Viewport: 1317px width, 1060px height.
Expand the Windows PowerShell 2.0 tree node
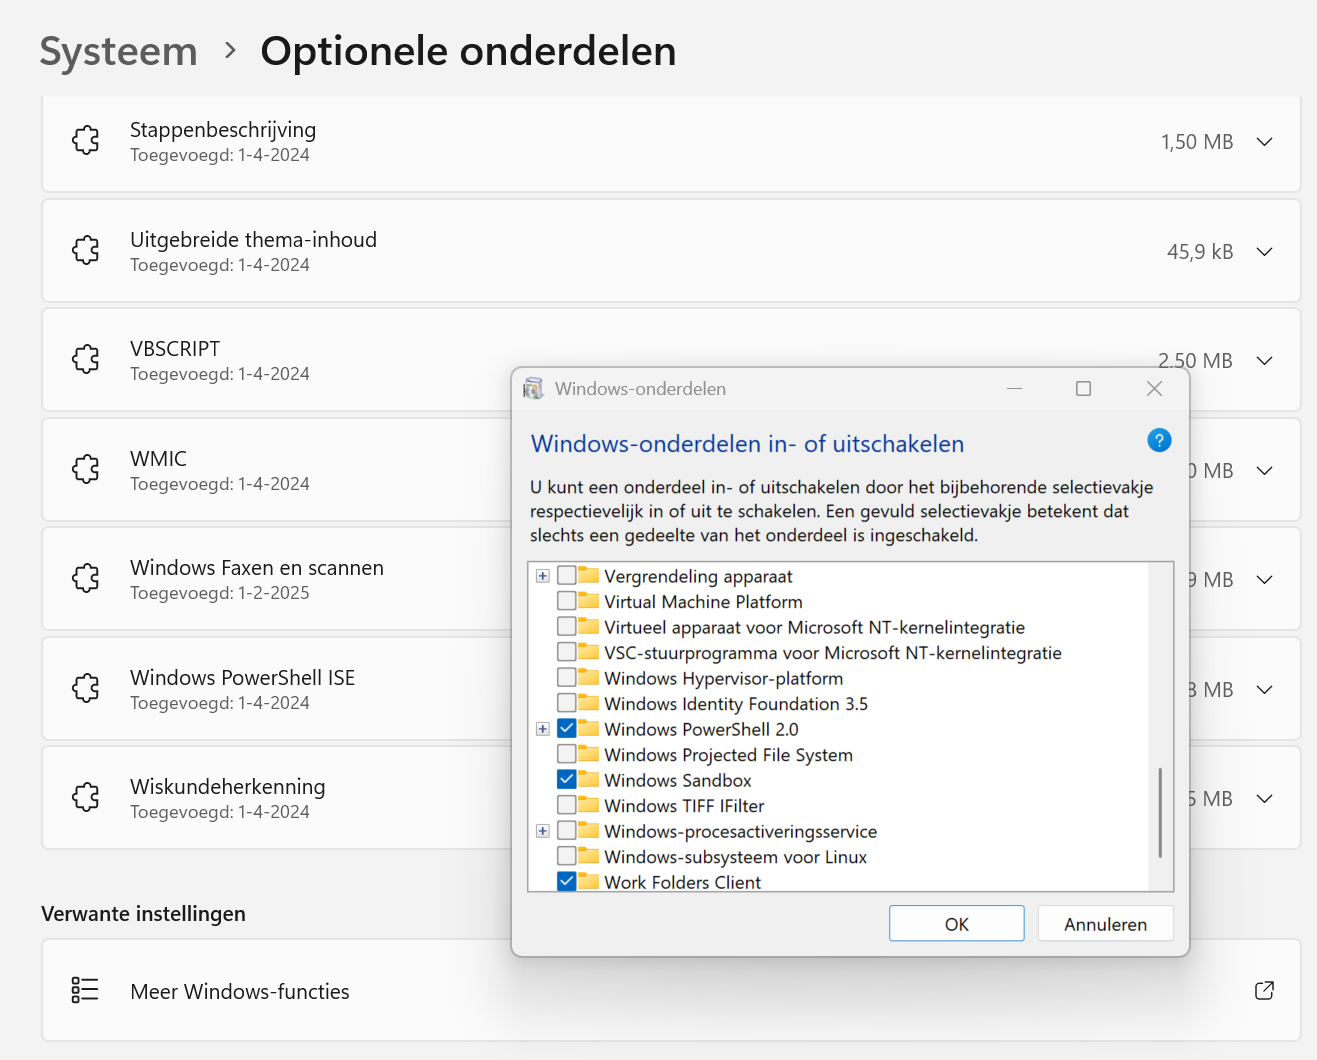[543, 729]
